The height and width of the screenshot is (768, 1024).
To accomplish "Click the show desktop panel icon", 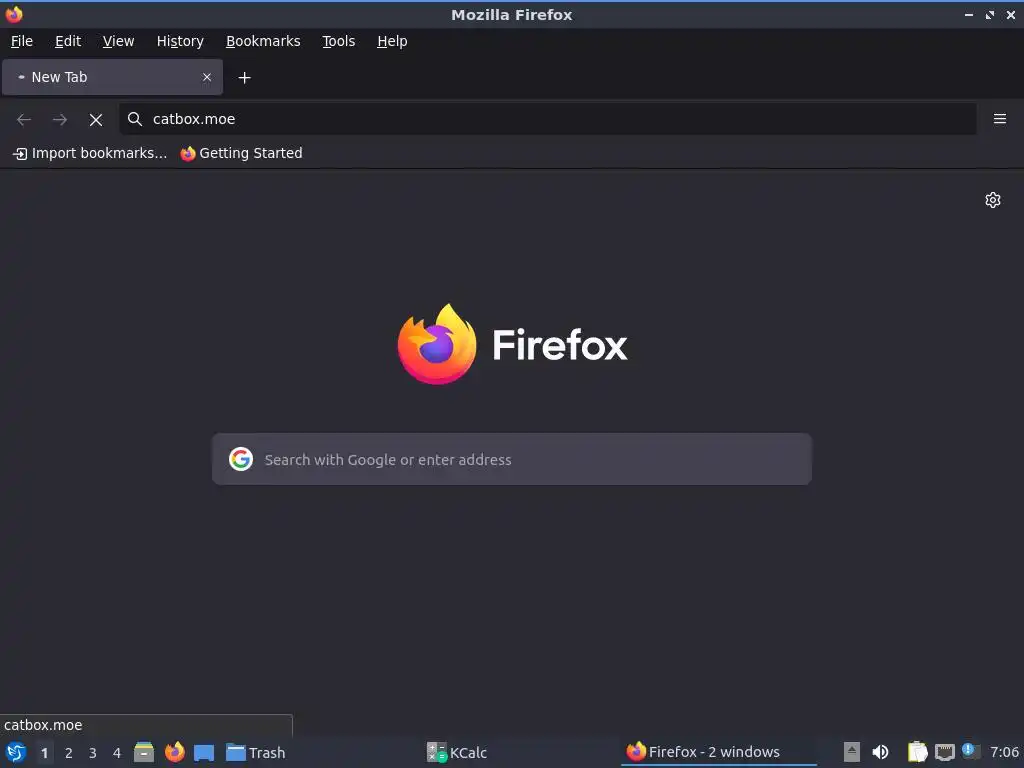I will point(204,752).
